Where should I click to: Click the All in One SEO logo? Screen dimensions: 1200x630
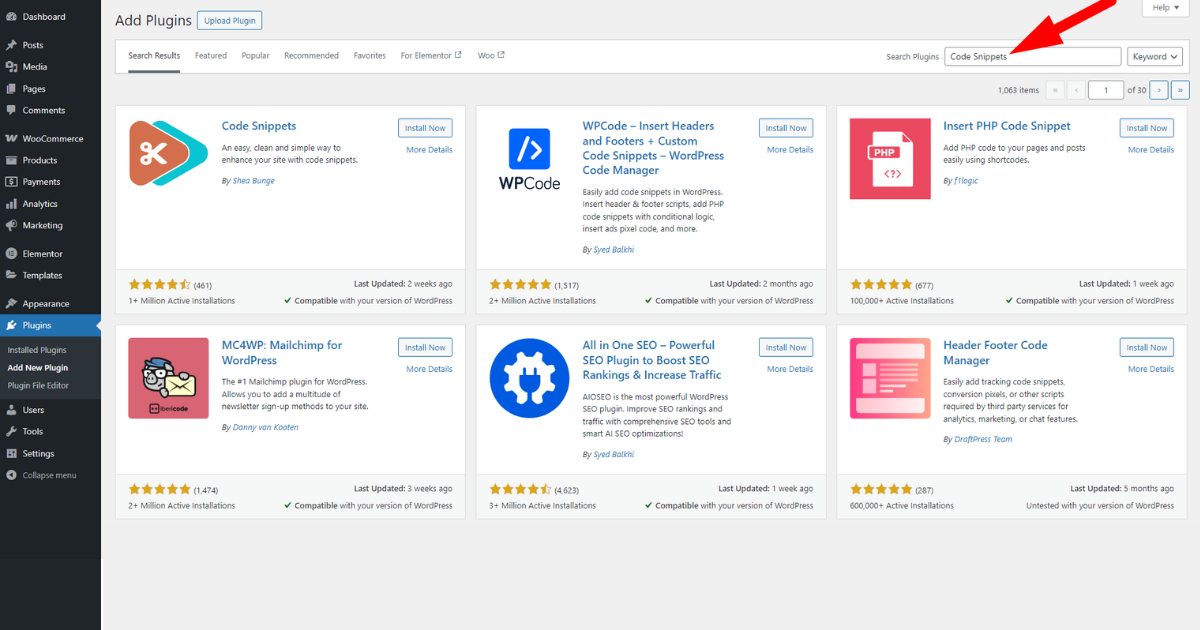529,378
